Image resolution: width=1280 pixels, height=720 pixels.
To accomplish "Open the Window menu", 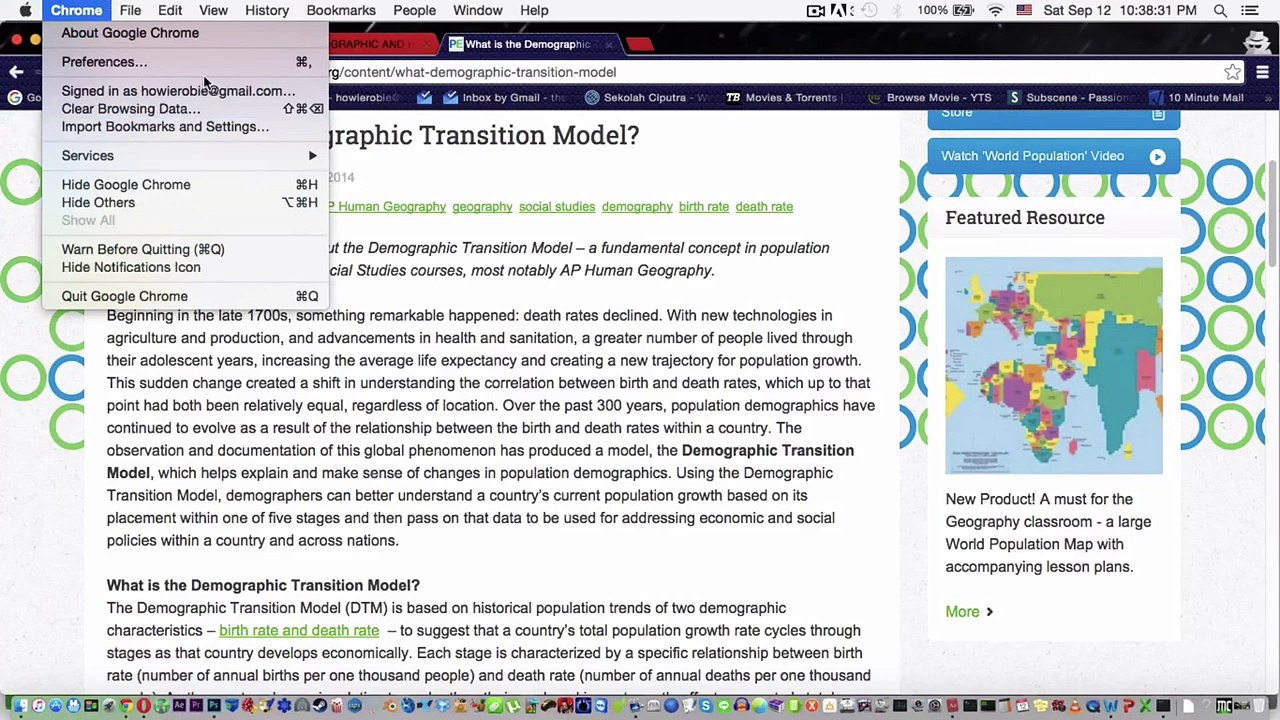I will click(478, 10).
